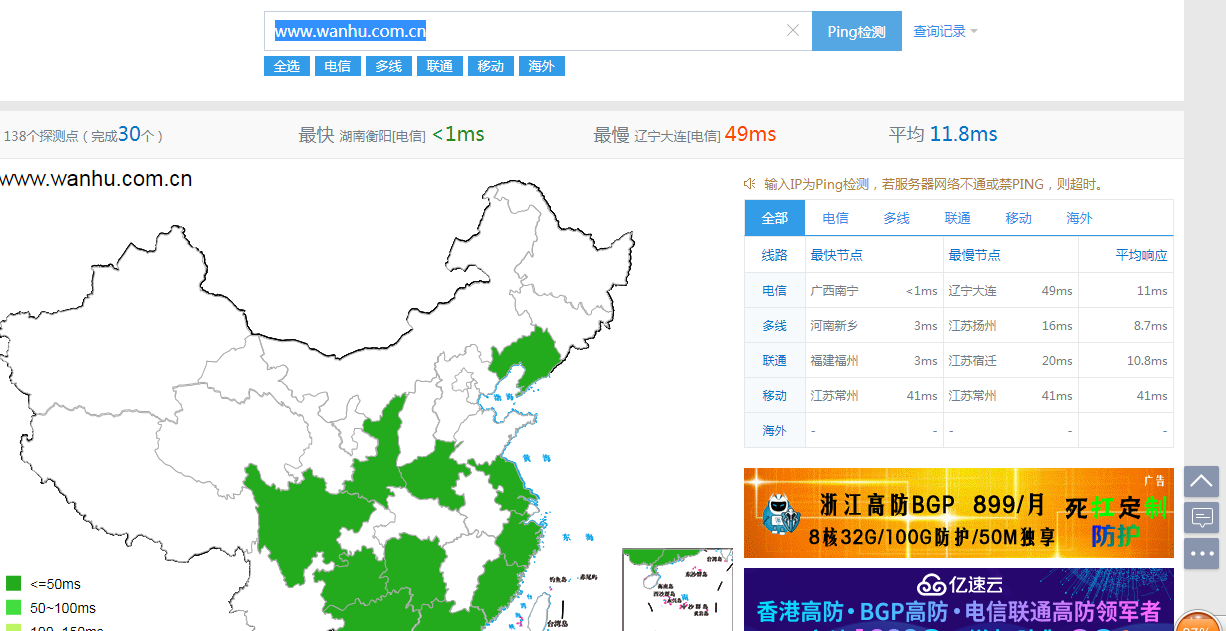The width and height of the screenshot is (1226, 631).
Task: Click the 移动 row label in the 线路 column
Action: (x=774, y=395)
